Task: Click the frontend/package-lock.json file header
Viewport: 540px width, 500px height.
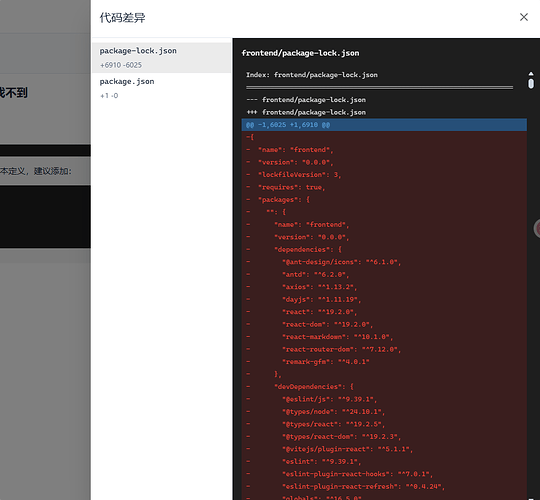Action: pos(300,53)
